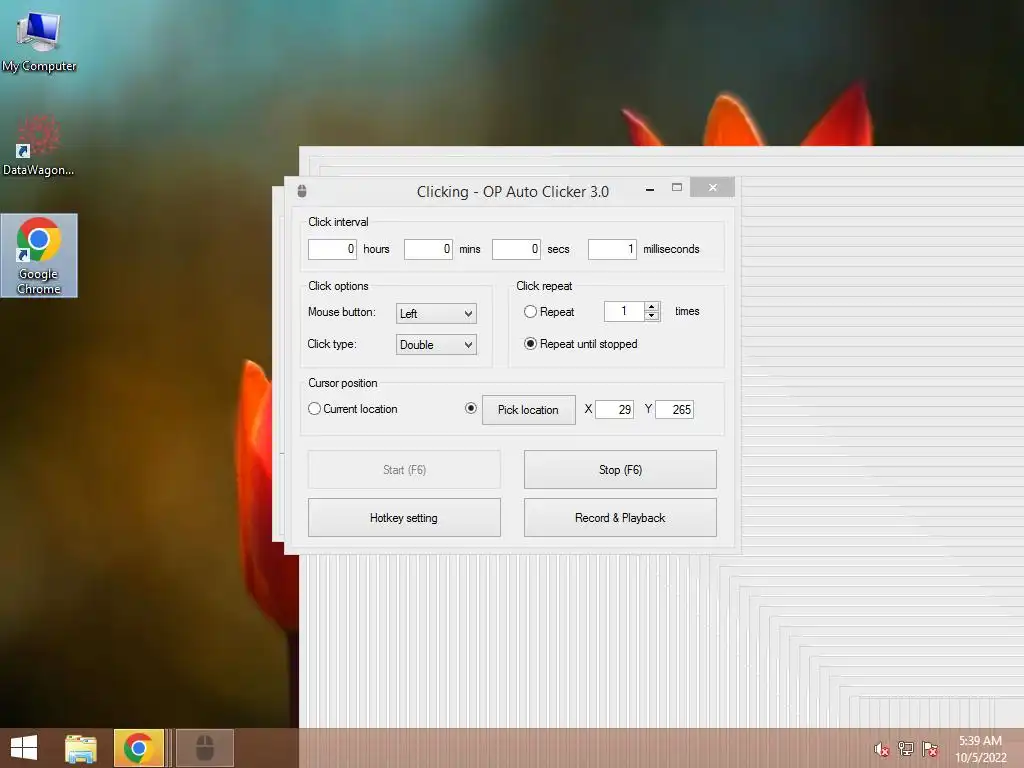Click the Stop (F6) button
Screen dimensions: 1024x768
click(x=620, y=470)
